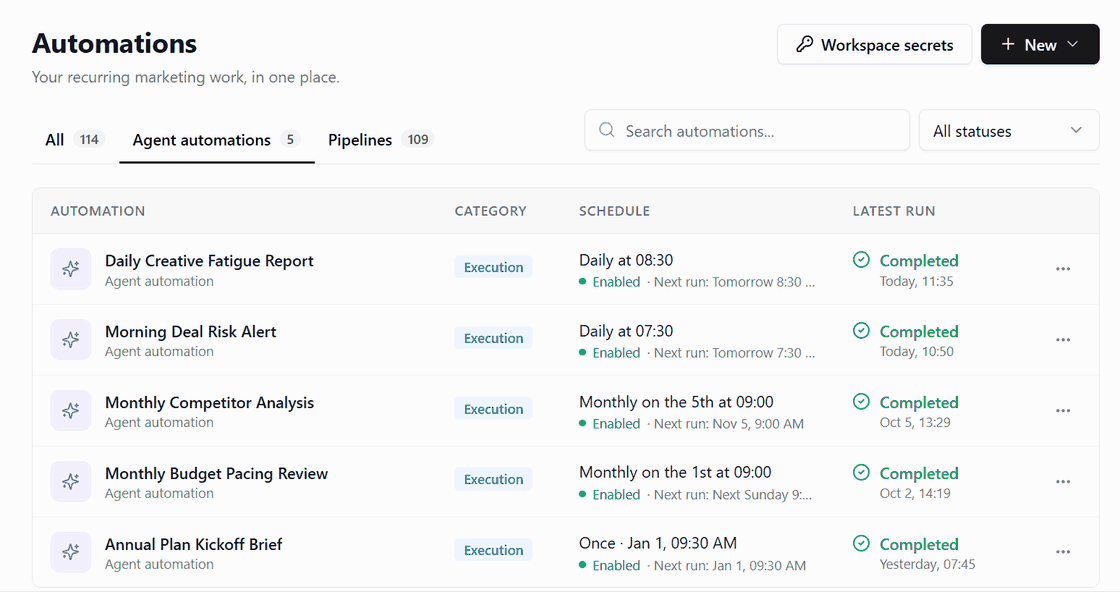The height and width of the screenshot is (592, 1120).
Task: Click the Execution tag for Monthly Competitor Analysis
Action: pos(494,408)
